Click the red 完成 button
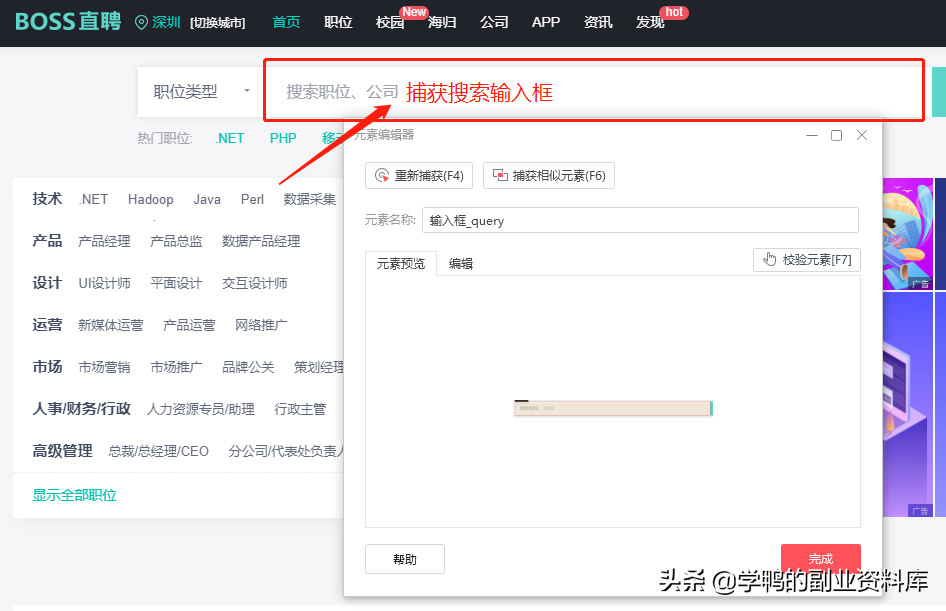This screenshot has height=611, width=946. pos(821,559)
